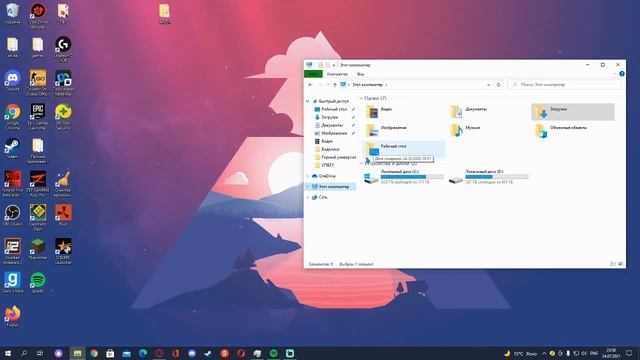The width and height of the screenshot is (640, 360).
Task: Expand the Сеть tree node arrow
Action: [308, 197]
